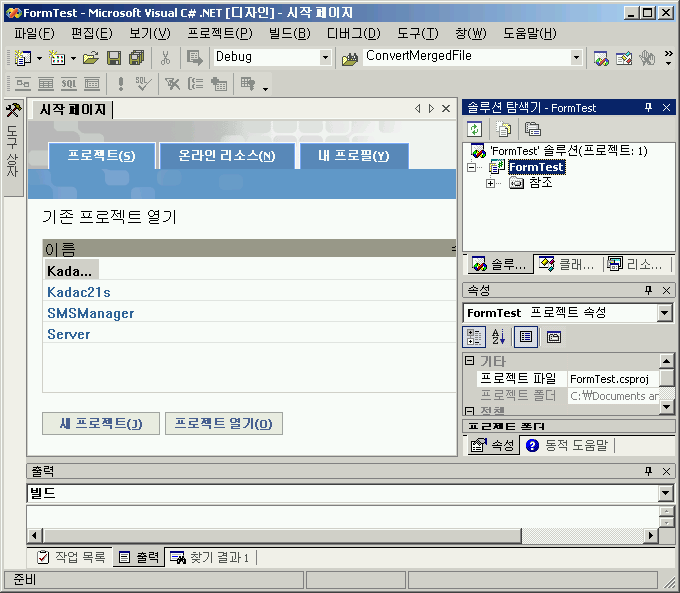Open the Add New Item dropdown arrow
This screenshot has width=680, height=593.
73,58
